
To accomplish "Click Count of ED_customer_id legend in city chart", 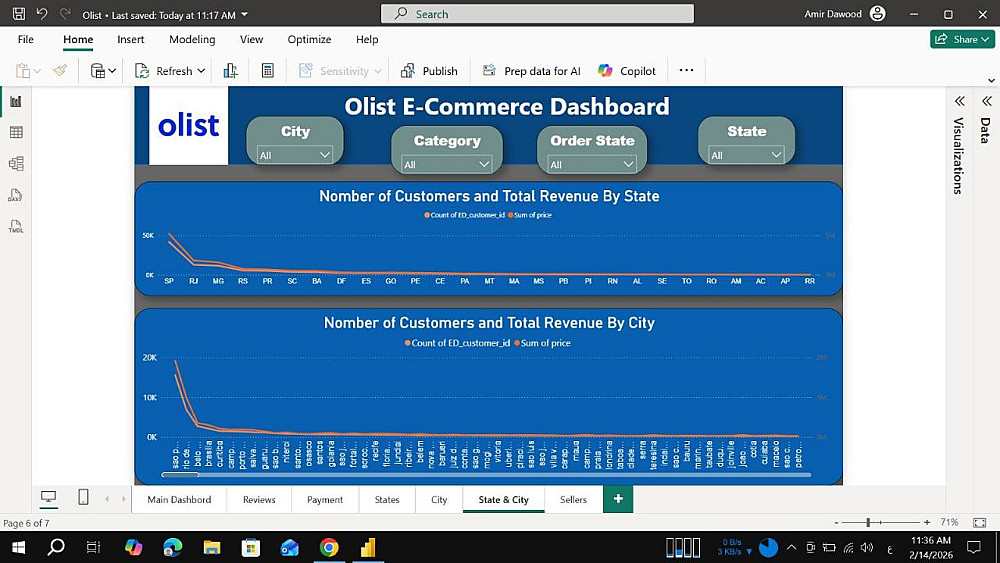I will coord(457,343).
